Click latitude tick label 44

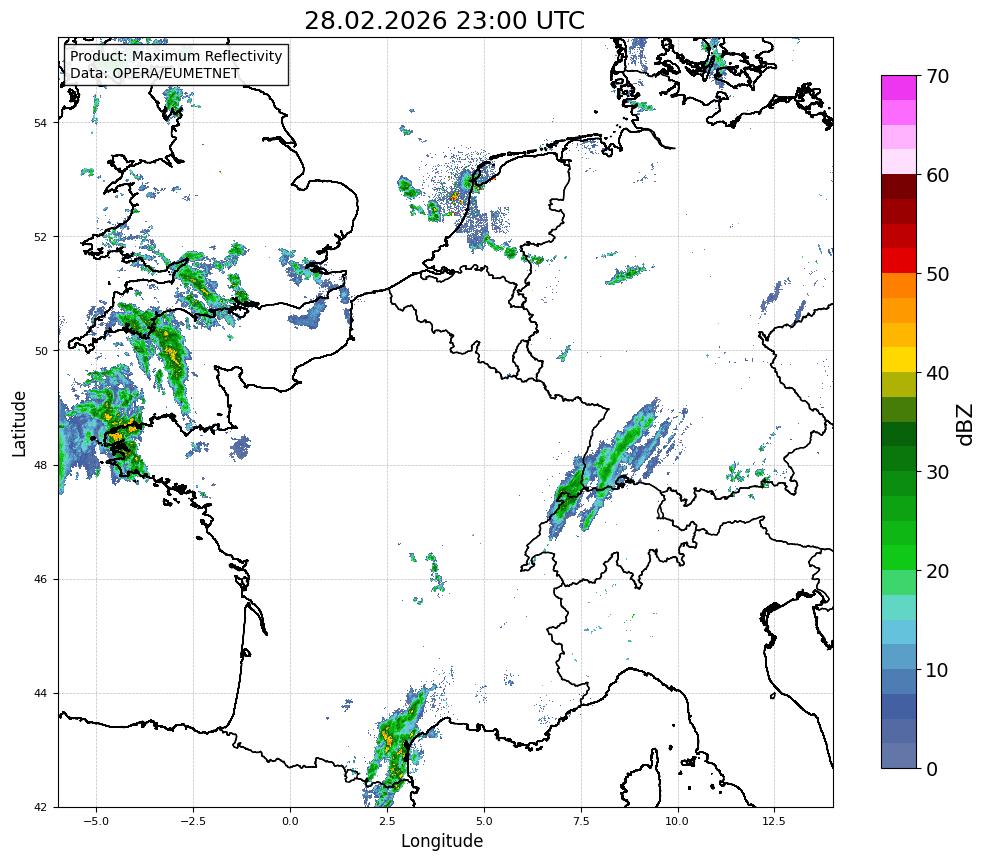pos(40,694)
